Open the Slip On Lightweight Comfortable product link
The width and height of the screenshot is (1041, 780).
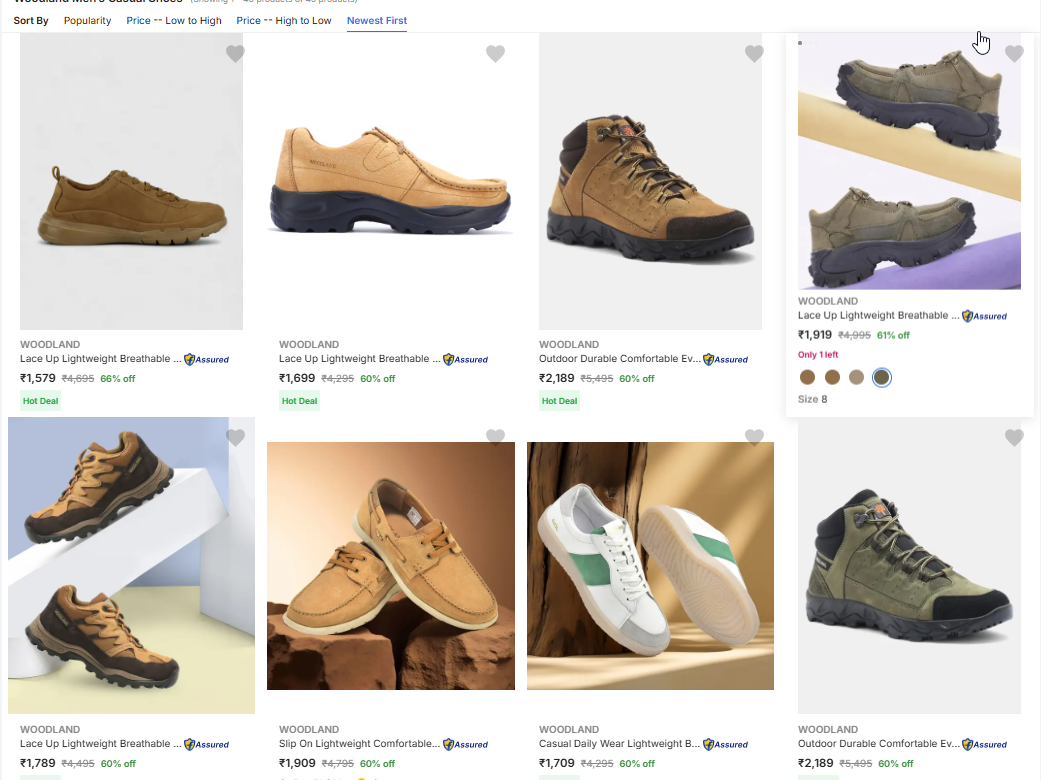tap(358, 744)
